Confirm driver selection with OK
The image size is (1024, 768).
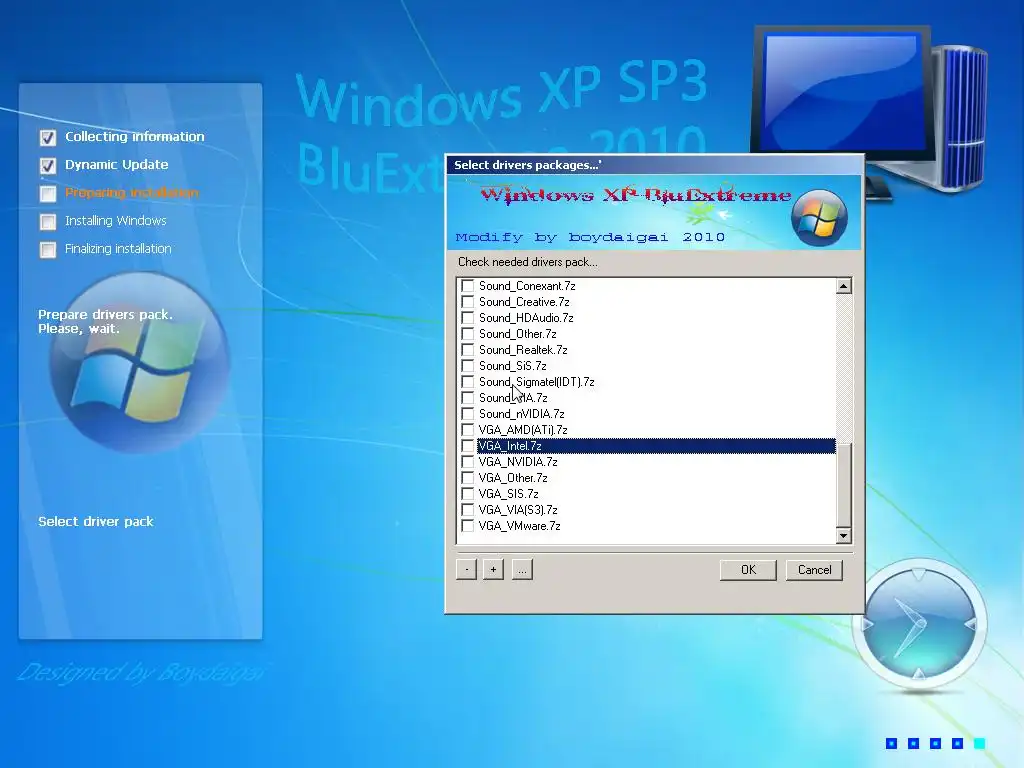click(x=748, y=569)
